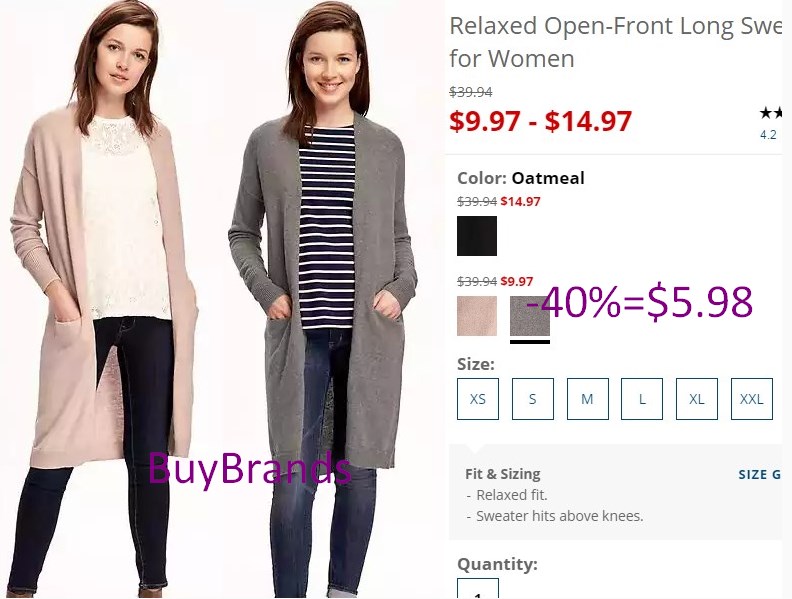Click the Quantity input box

(478, 588)
